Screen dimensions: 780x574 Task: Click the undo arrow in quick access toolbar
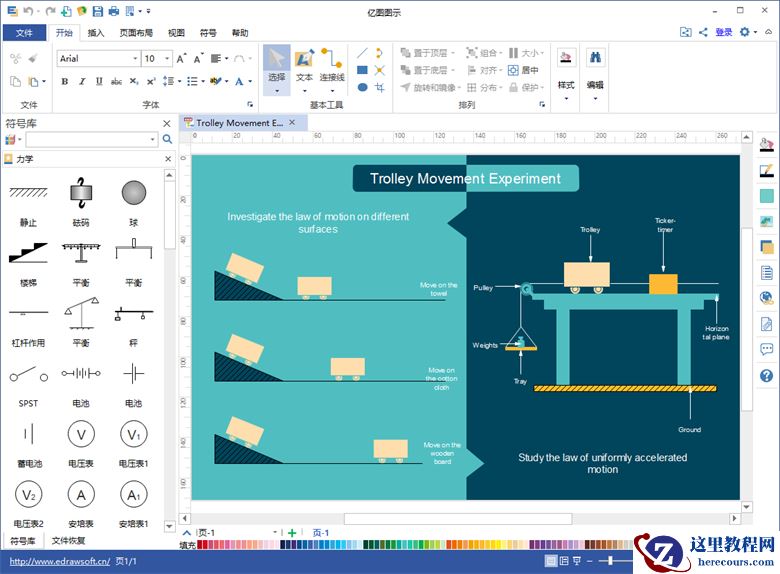[x=28, y=10]
